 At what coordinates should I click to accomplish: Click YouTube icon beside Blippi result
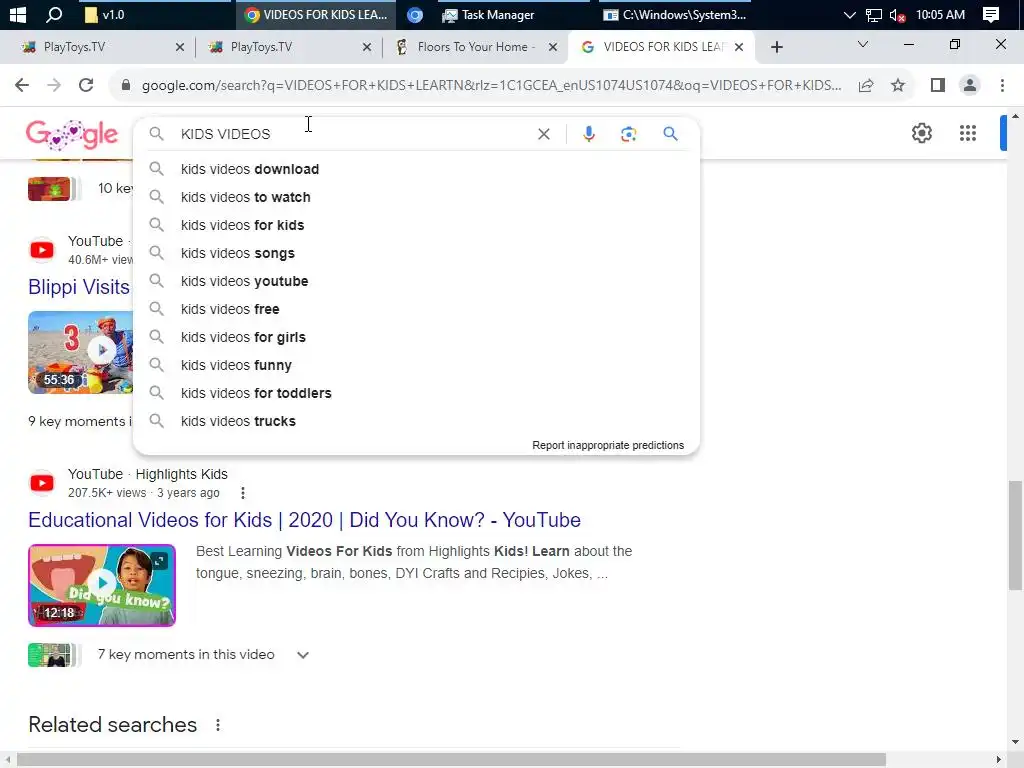(x=42, y=250)
